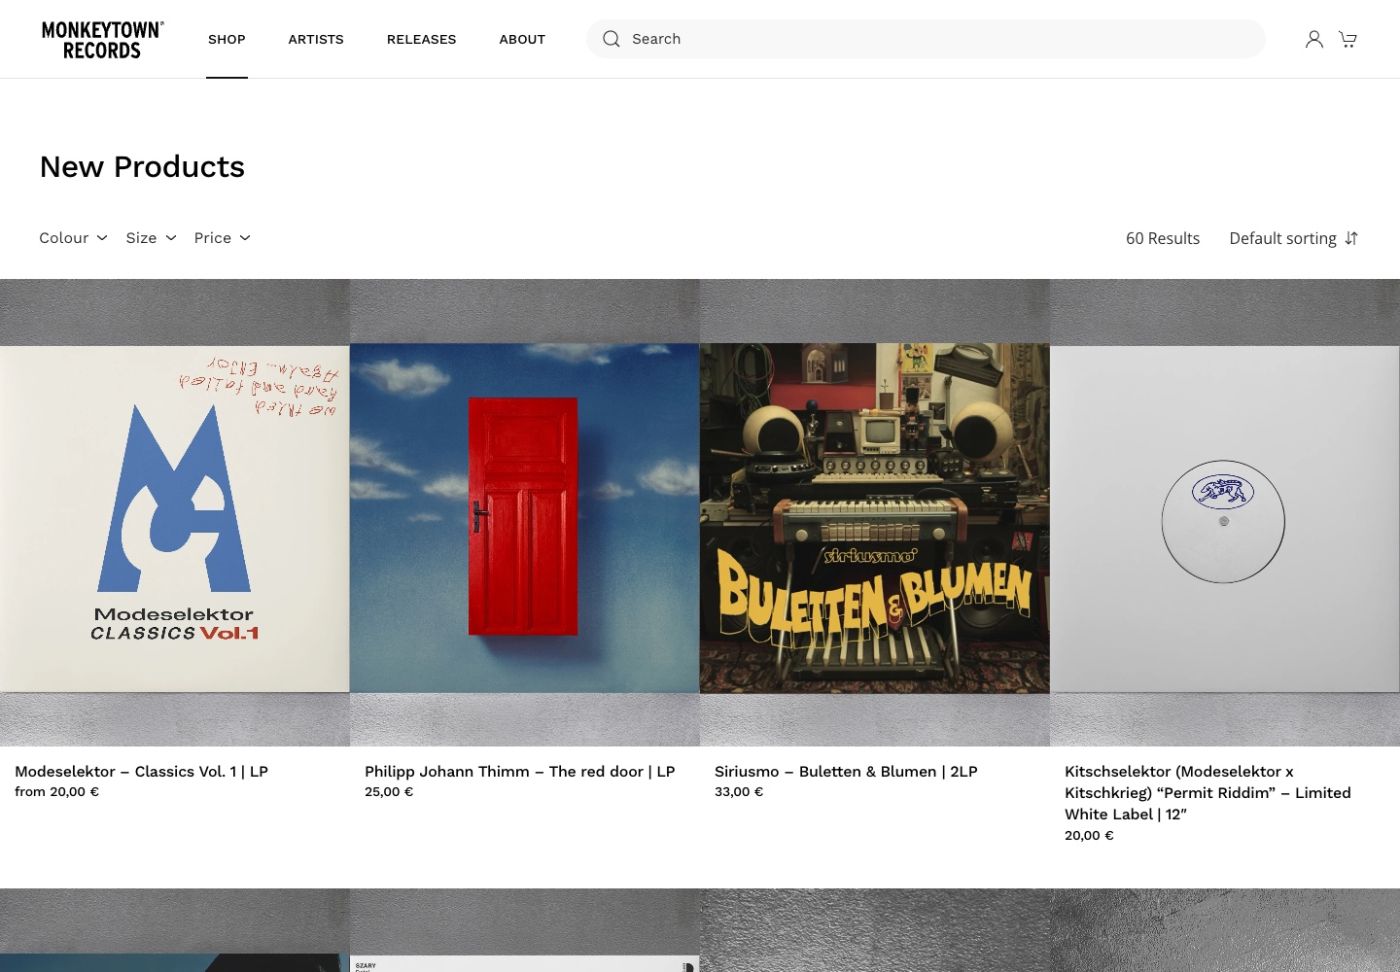The width and height of the screenshot is (1400, 972).
Task: Open the Artists menu item
Action: point(316,39)
